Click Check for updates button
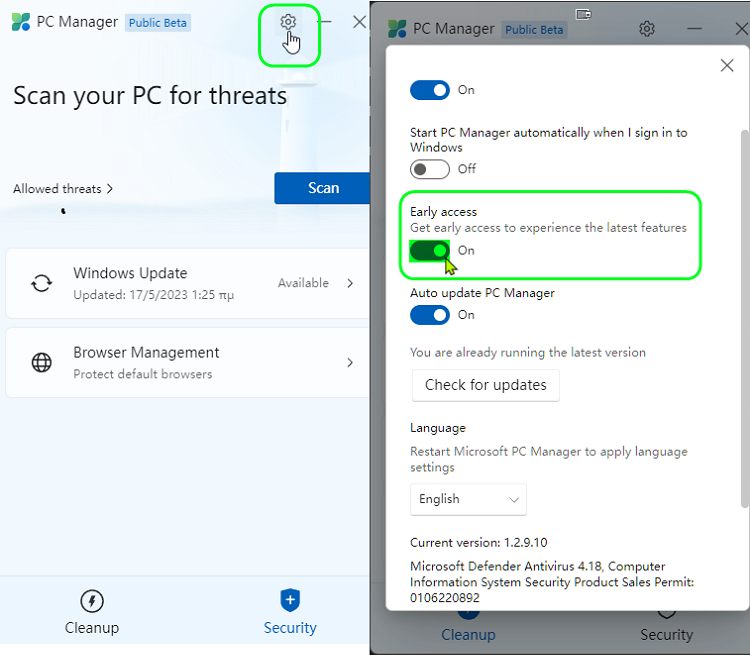 coord(485,385)
